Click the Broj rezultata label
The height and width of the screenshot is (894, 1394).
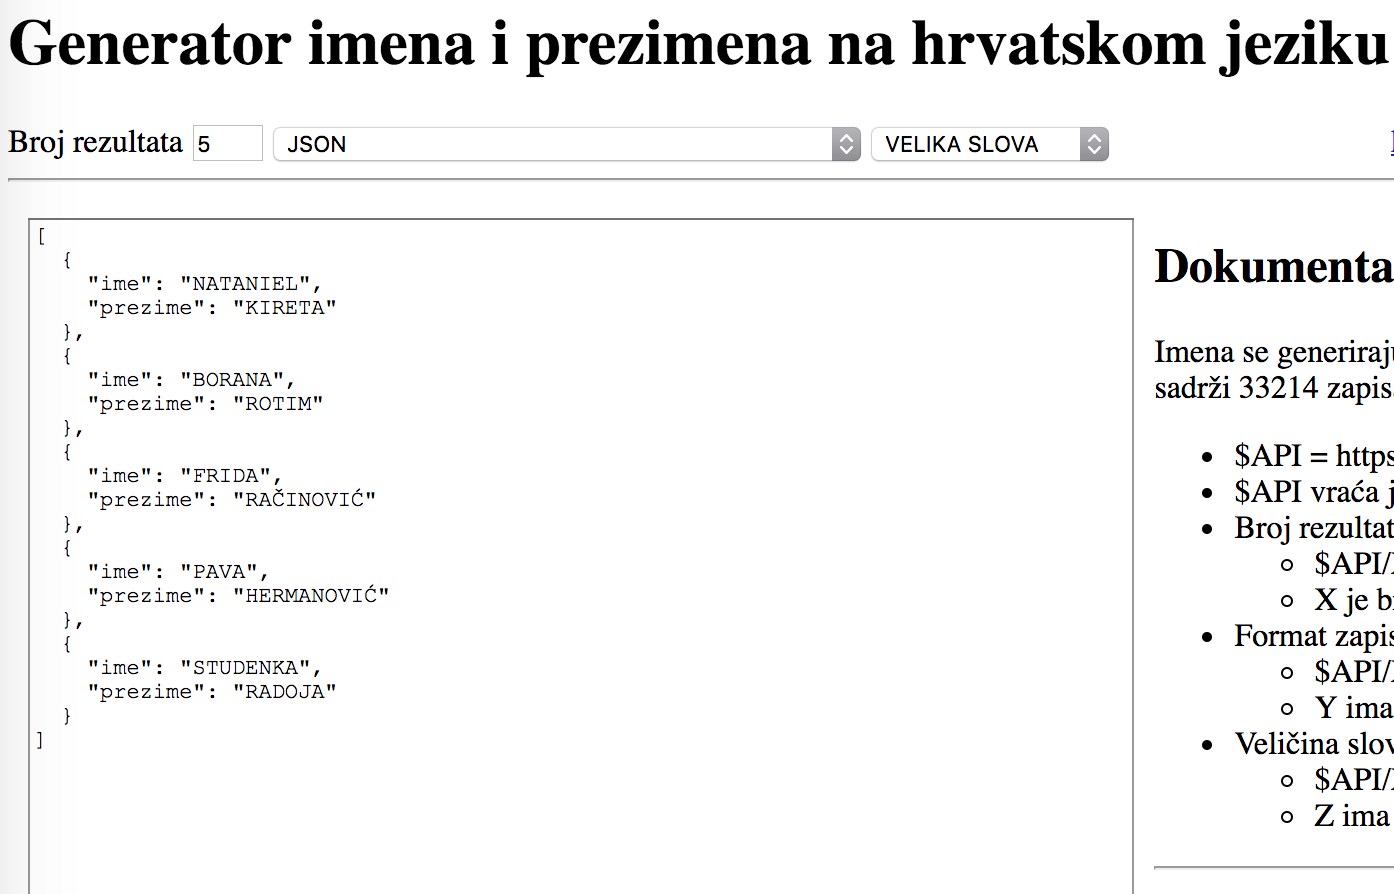[x=96, y=143]
